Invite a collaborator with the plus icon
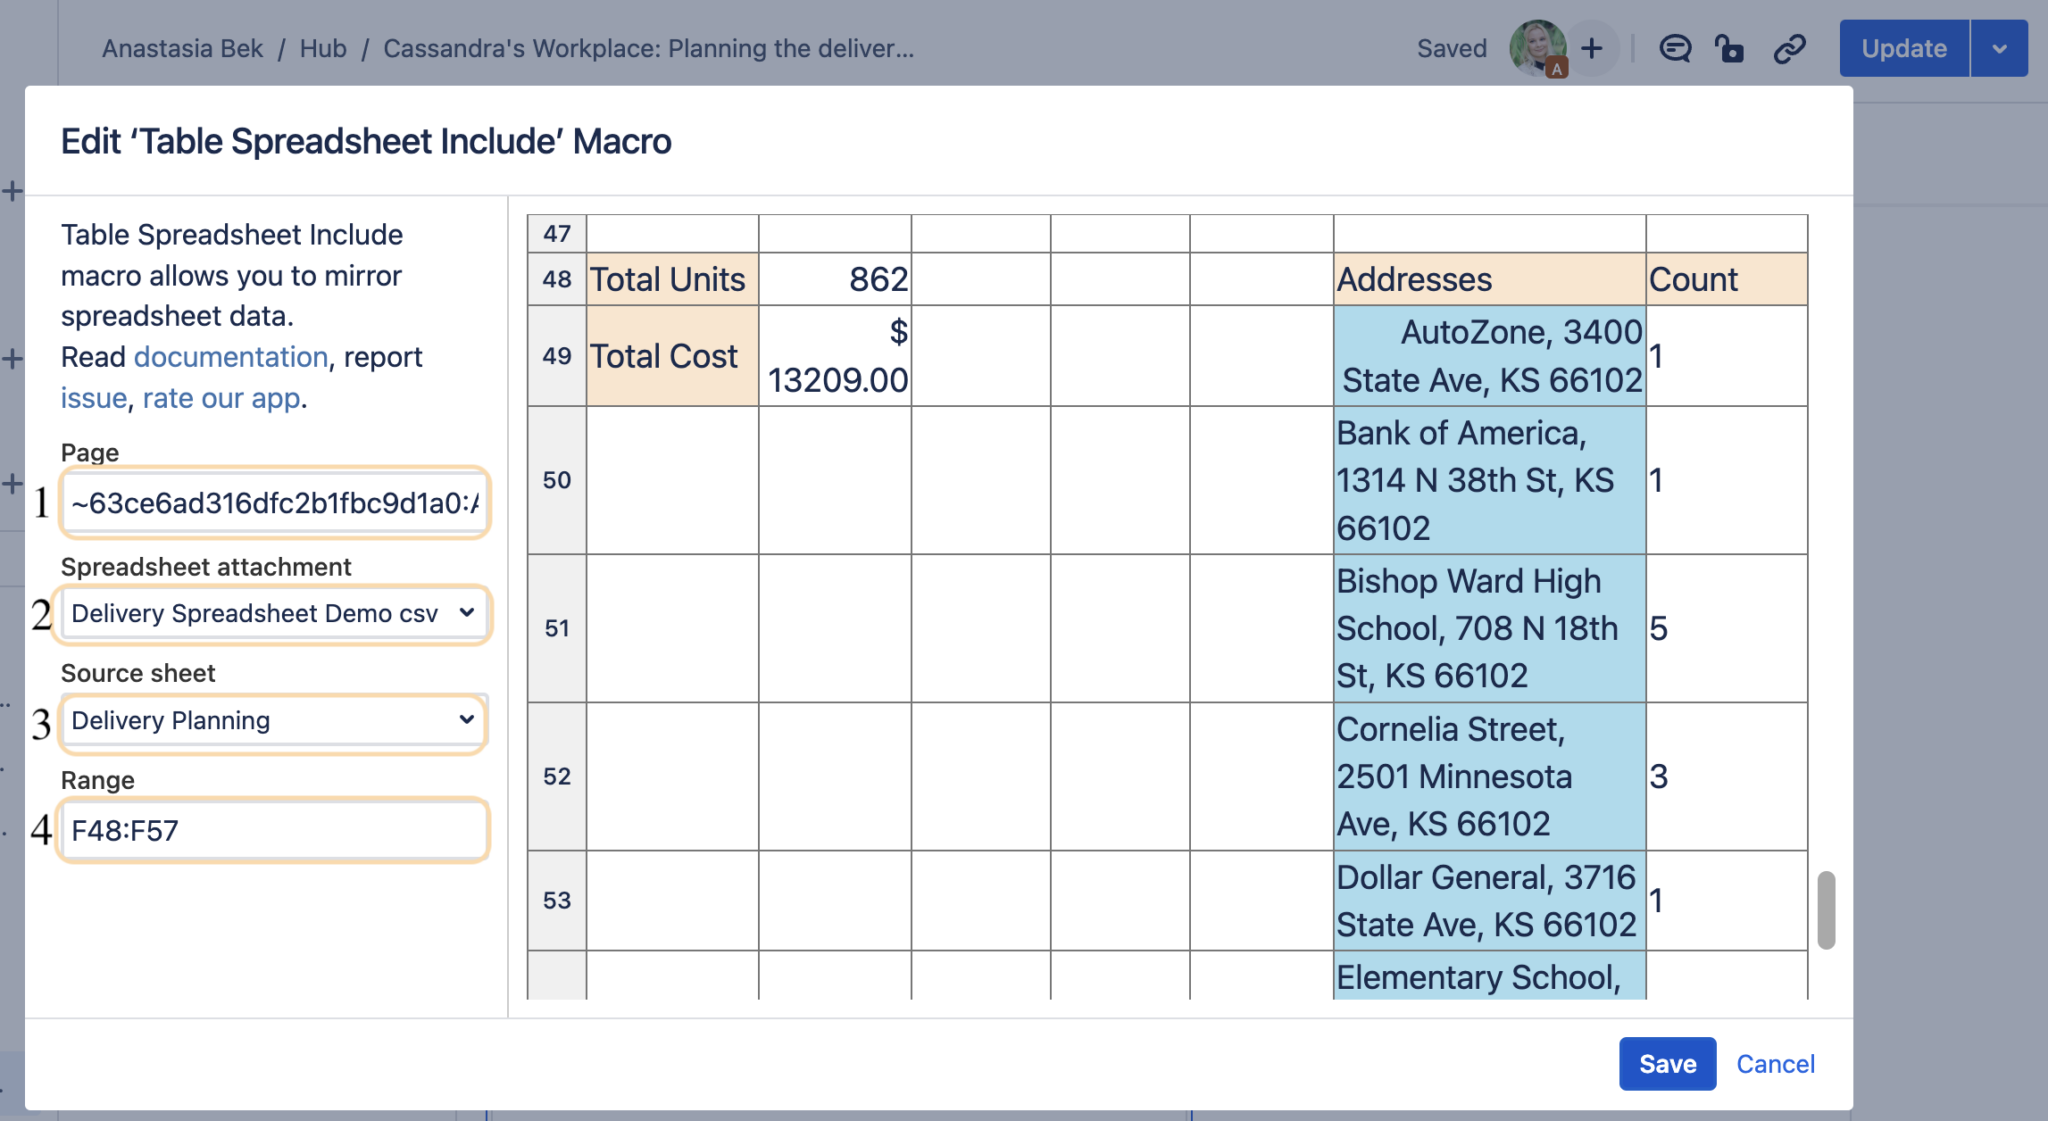 [1592, 47]
